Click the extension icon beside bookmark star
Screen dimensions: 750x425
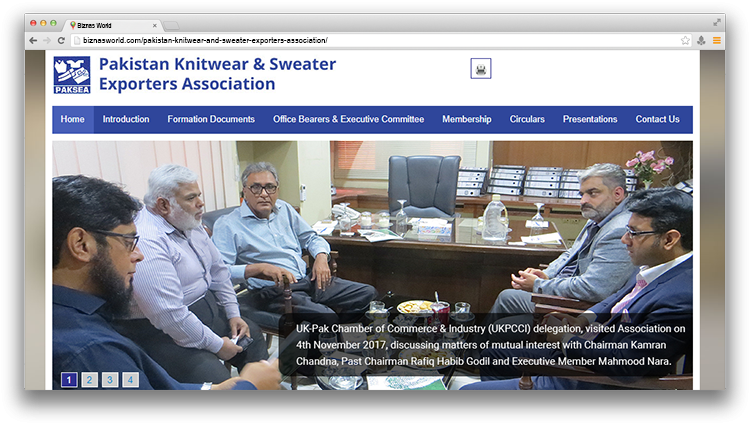pos(701,40)
